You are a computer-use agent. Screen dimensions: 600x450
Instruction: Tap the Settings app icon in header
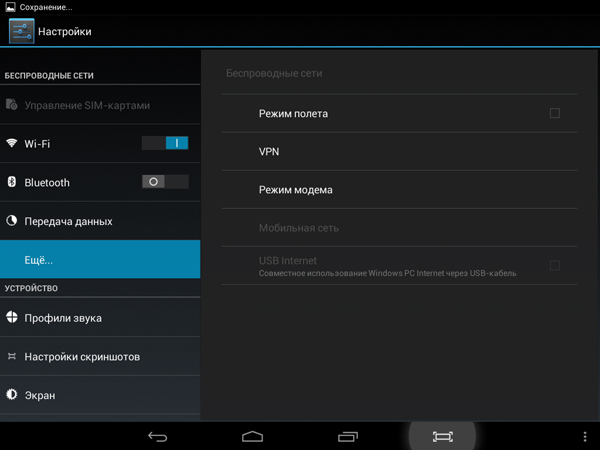point(22,31)
